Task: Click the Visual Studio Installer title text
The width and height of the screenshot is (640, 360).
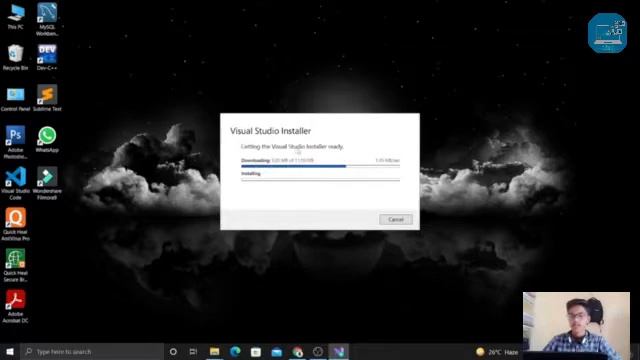Action: click(x=271, y=131)
